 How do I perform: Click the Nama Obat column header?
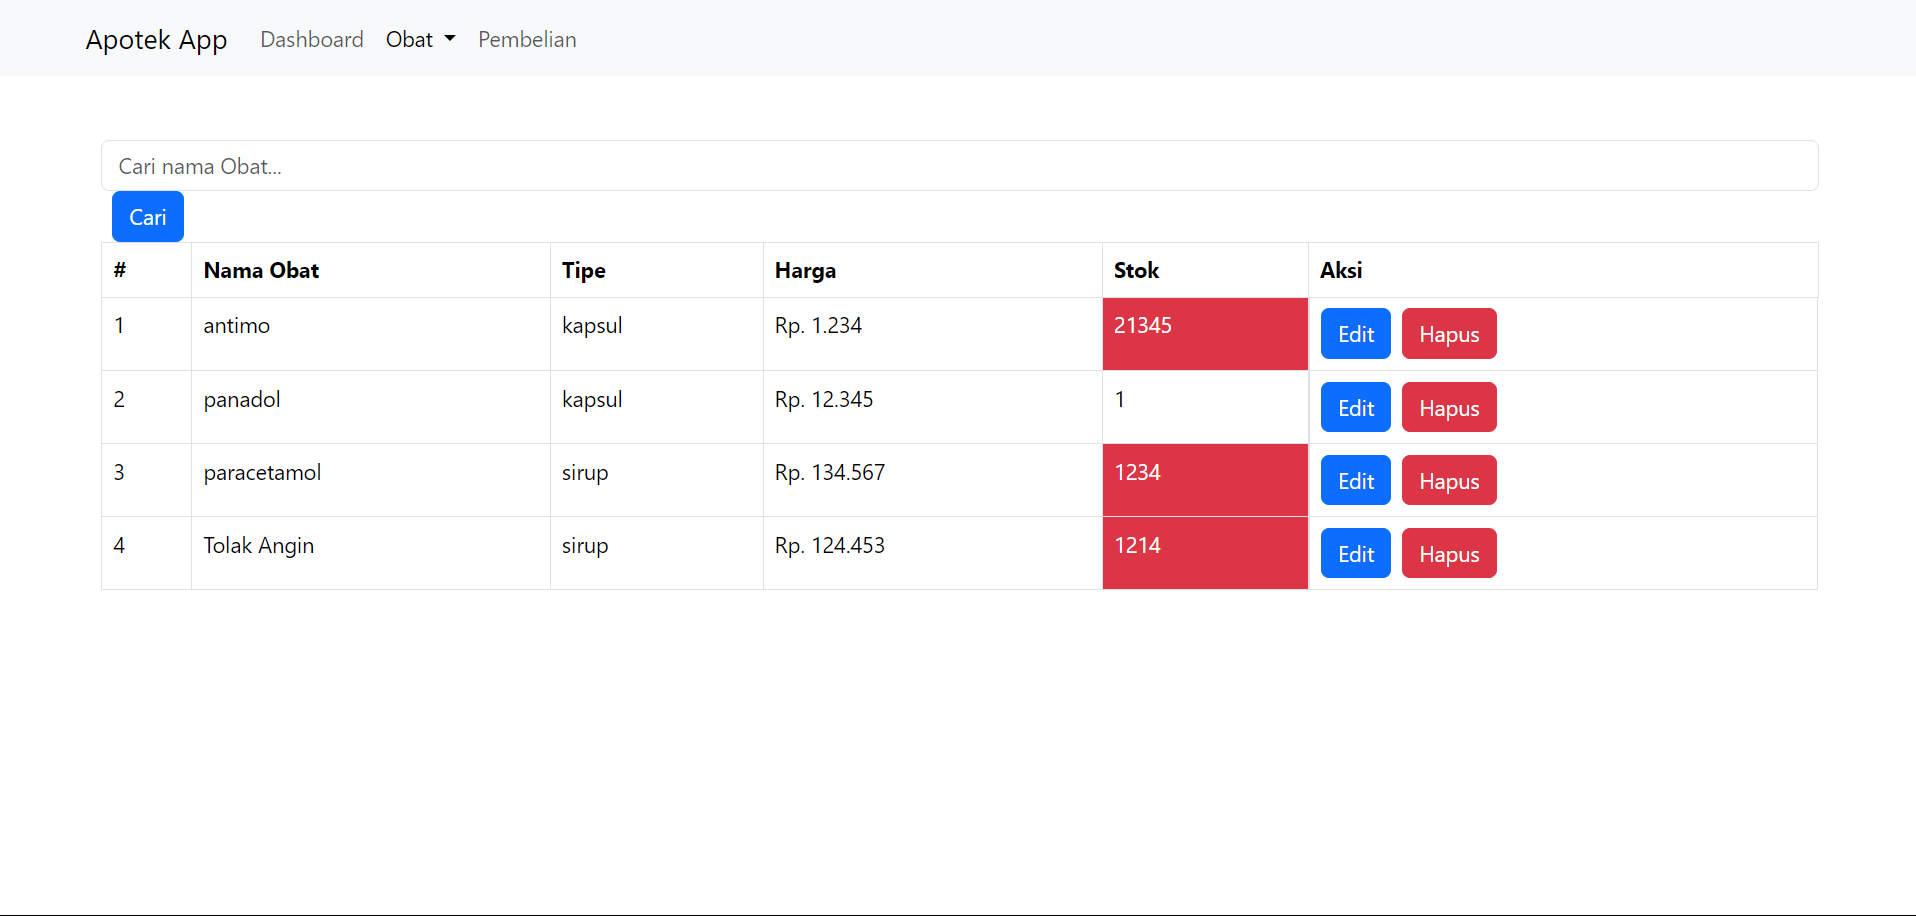tap(261, 271)
